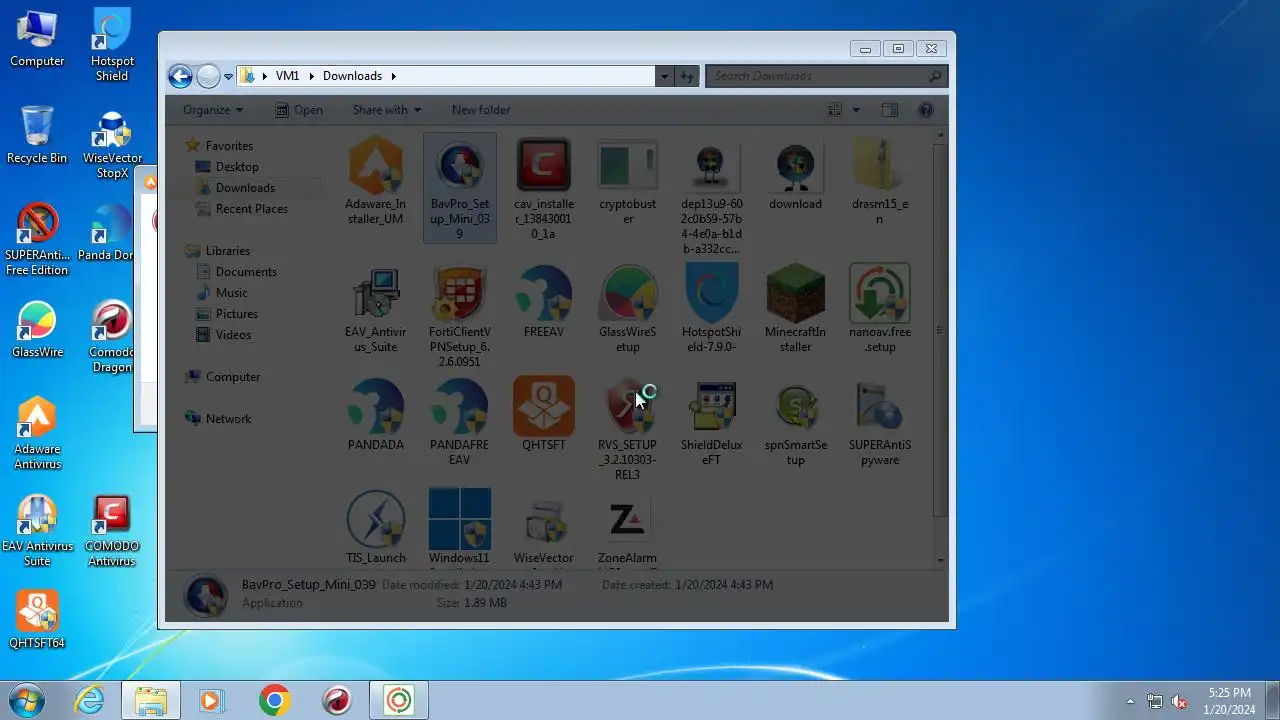
Task: Select the file named download
Action: pos(795,176)
